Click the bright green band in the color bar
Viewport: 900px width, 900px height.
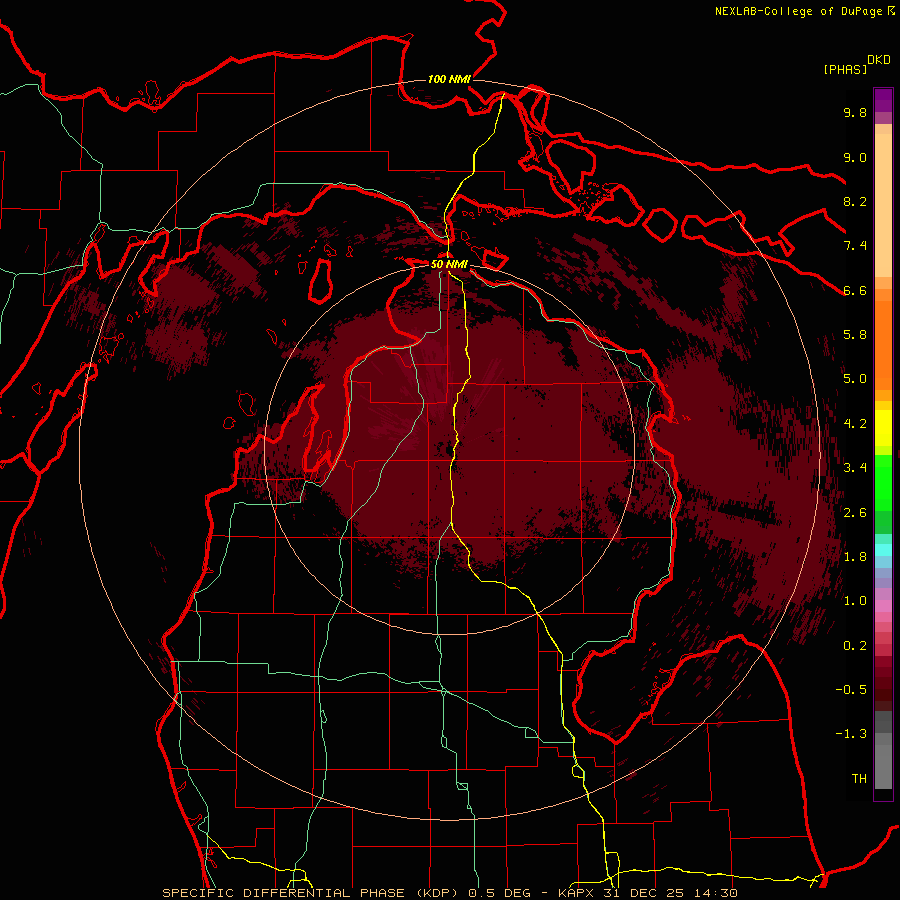[883, 482]
